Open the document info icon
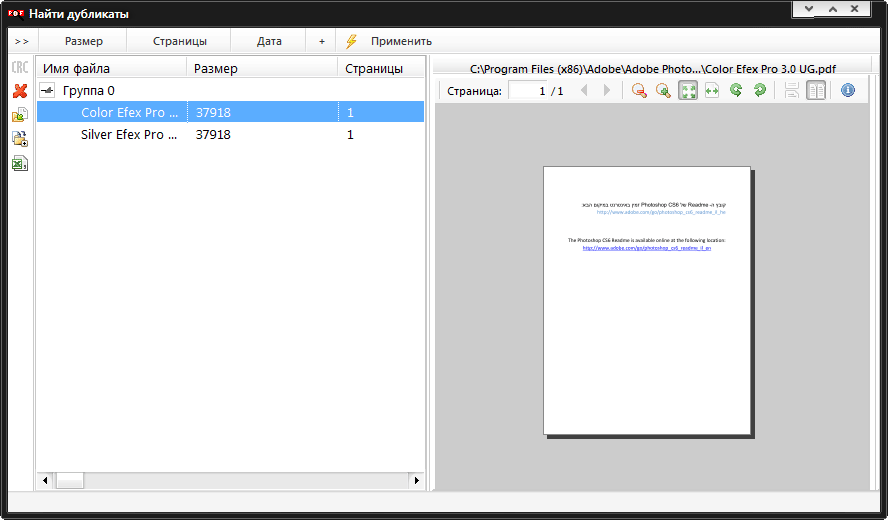888x520 pixels. pyautogui.click(x=848, y=91)
